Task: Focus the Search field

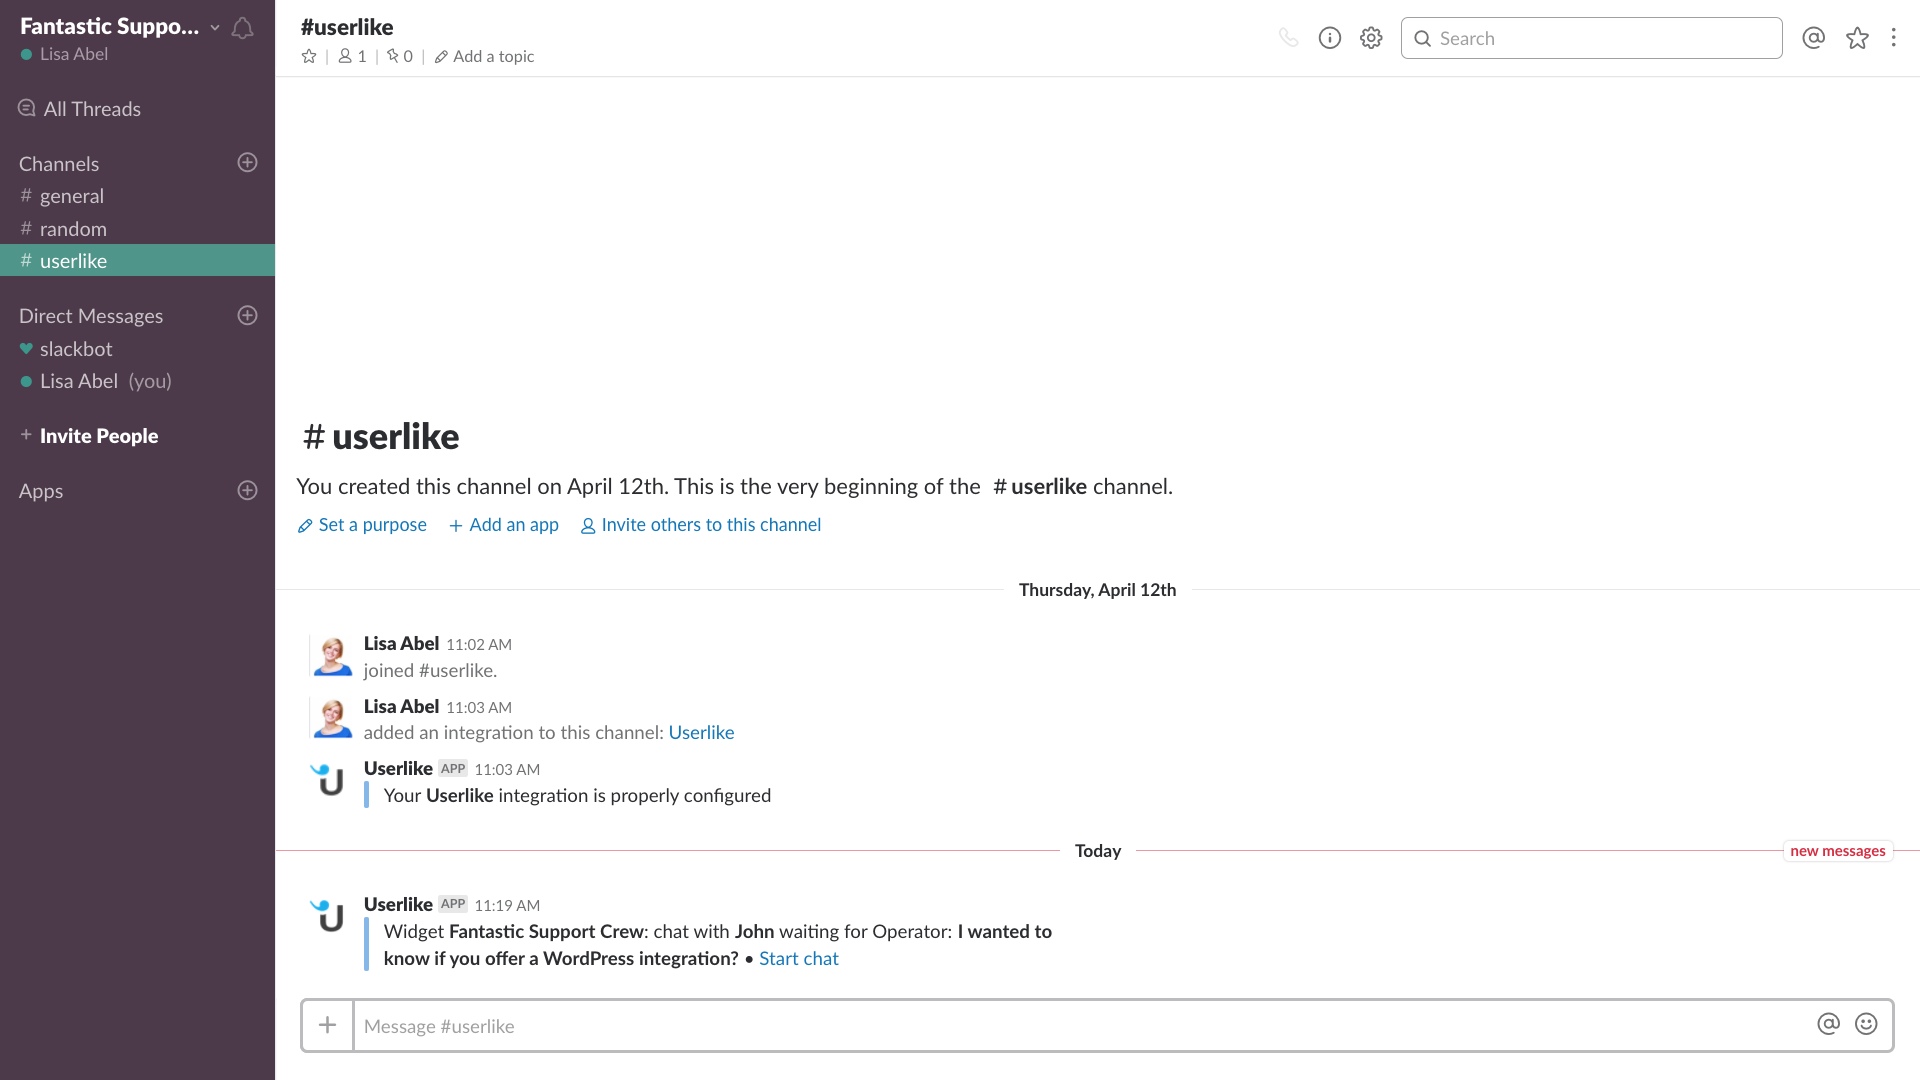Action: [1591, 38]
